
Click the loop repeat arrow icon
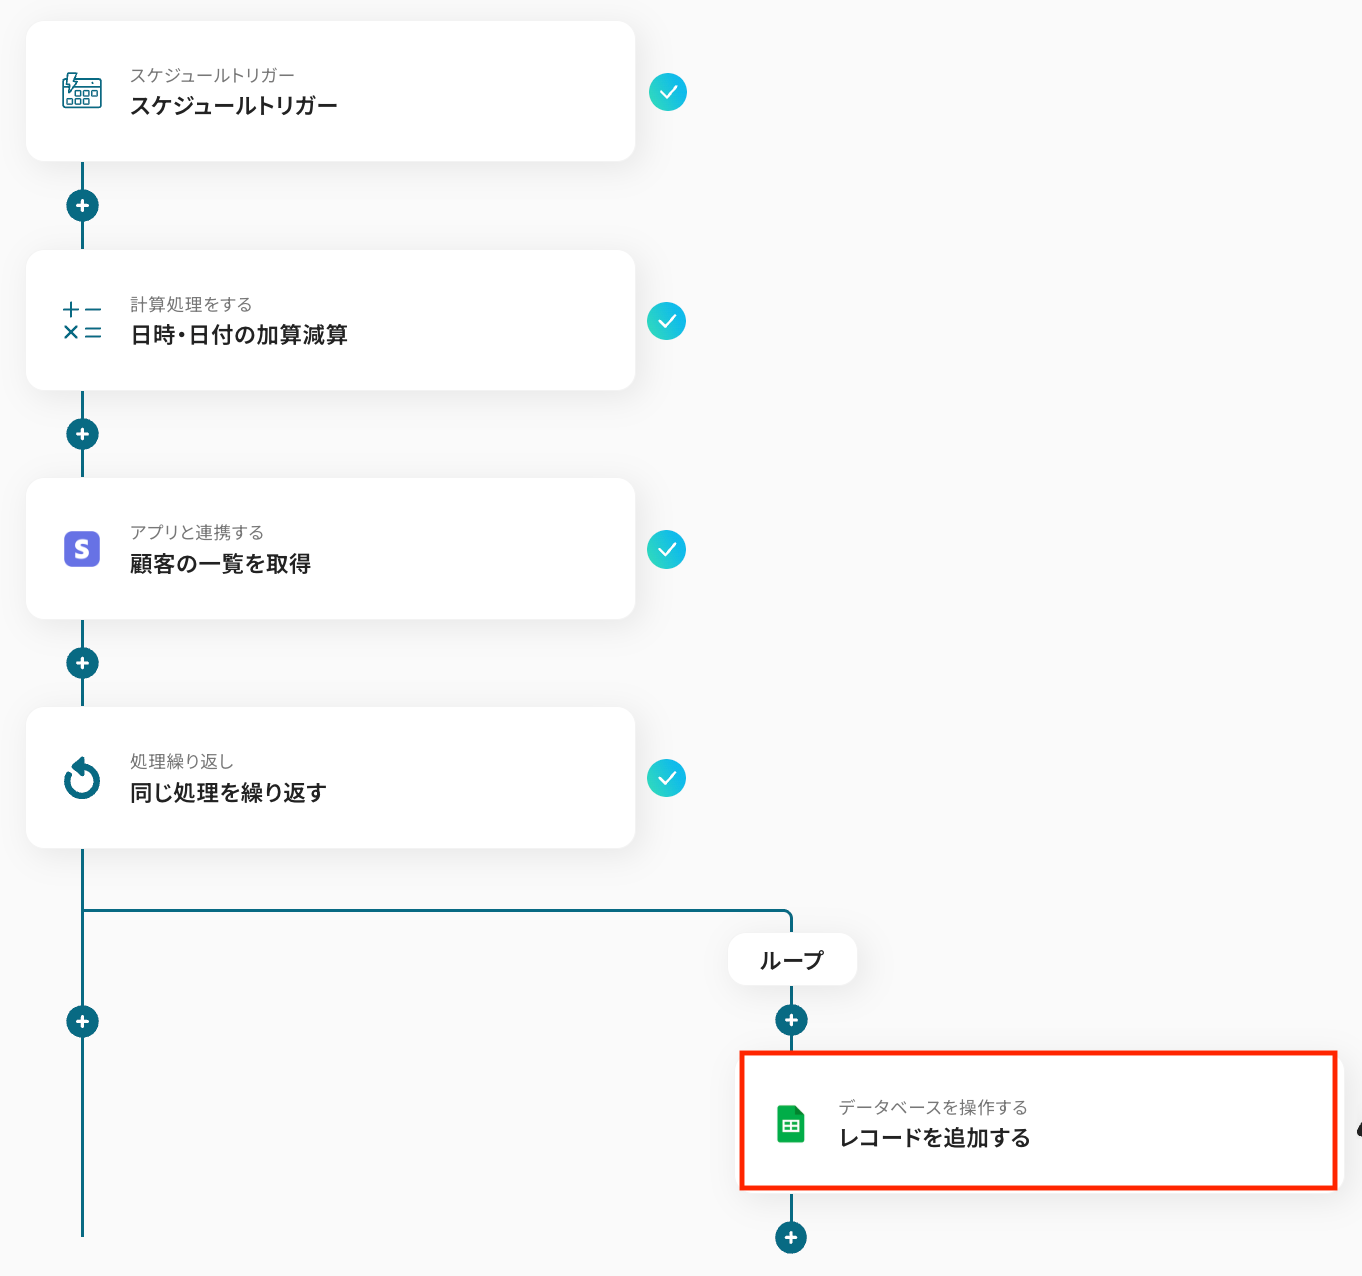(82, 778)
